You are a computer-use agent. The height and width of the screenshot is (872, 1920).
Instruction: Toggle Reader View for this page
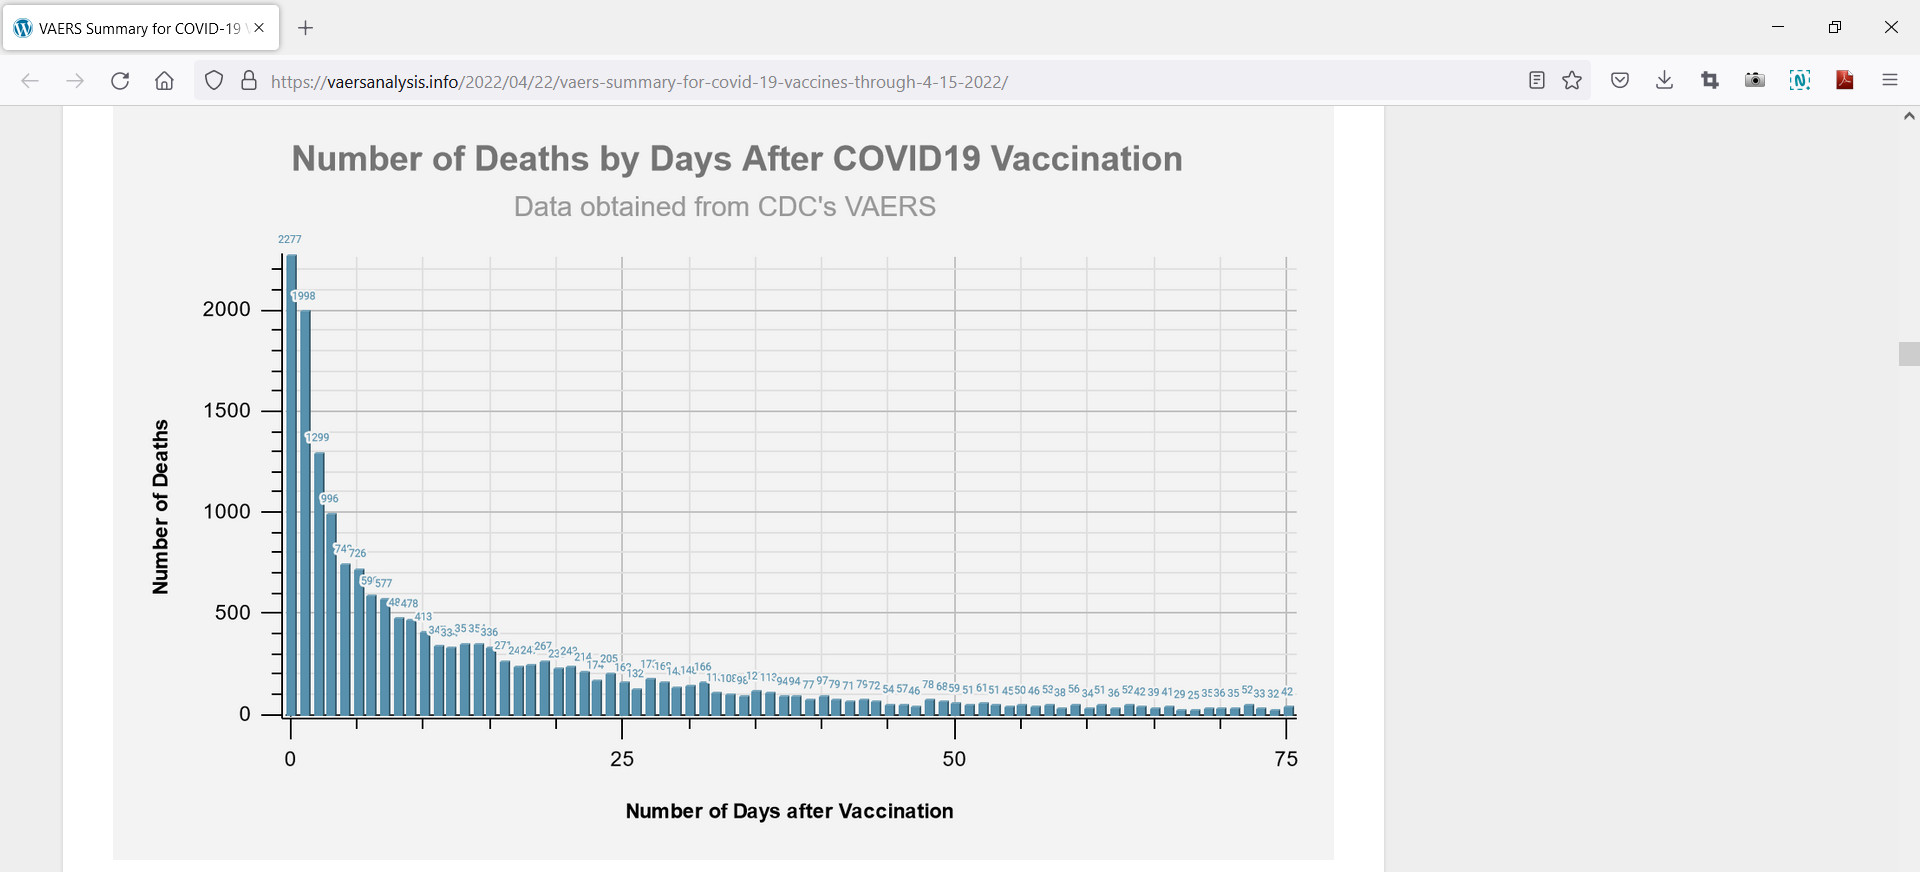(1537, 81)
